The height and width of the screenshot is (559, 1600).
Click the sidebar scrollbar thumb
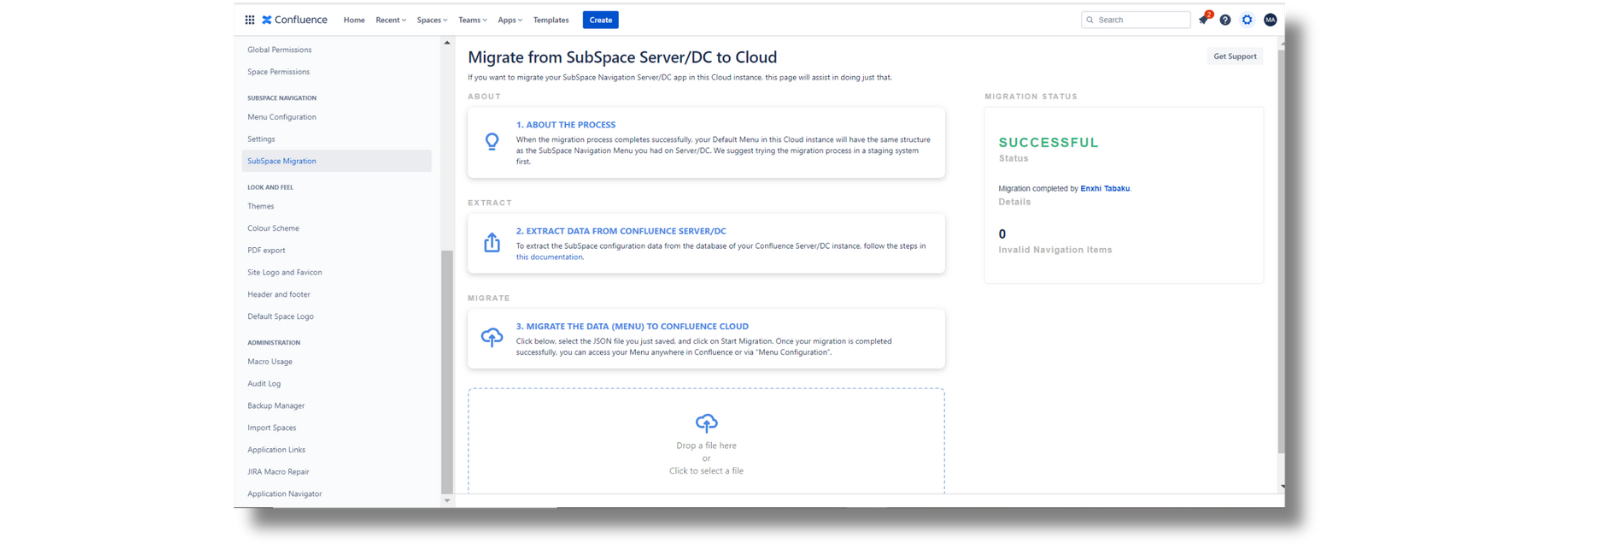pyautogui.click(x=447, y=370)
